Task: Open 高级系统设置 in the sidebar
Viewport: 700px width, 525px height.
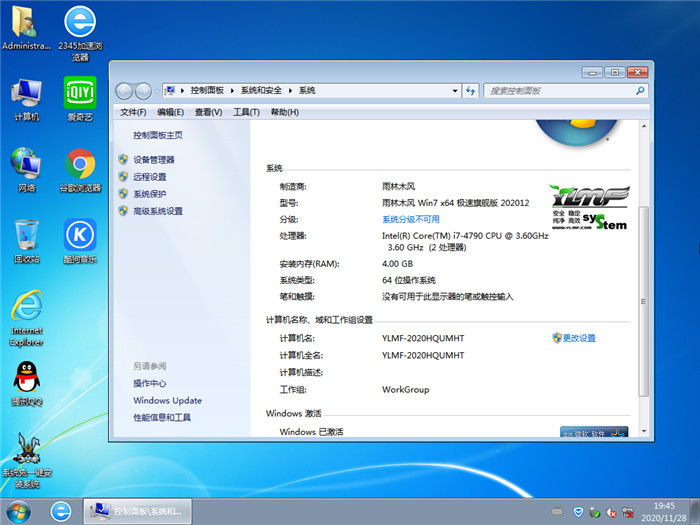Action: [x=158, y=211]
